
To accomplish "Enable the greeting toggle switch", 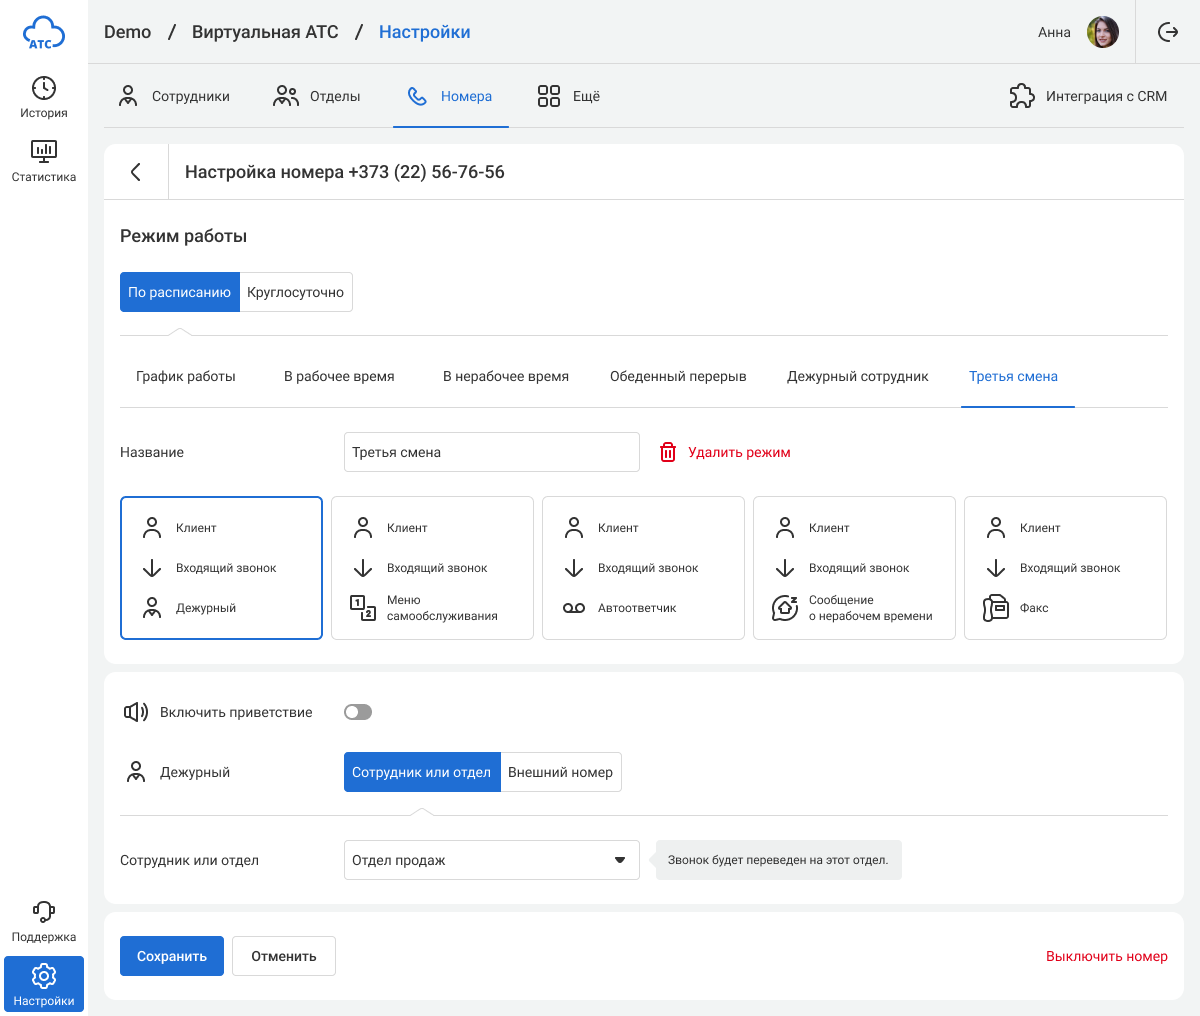I will 357,712.
